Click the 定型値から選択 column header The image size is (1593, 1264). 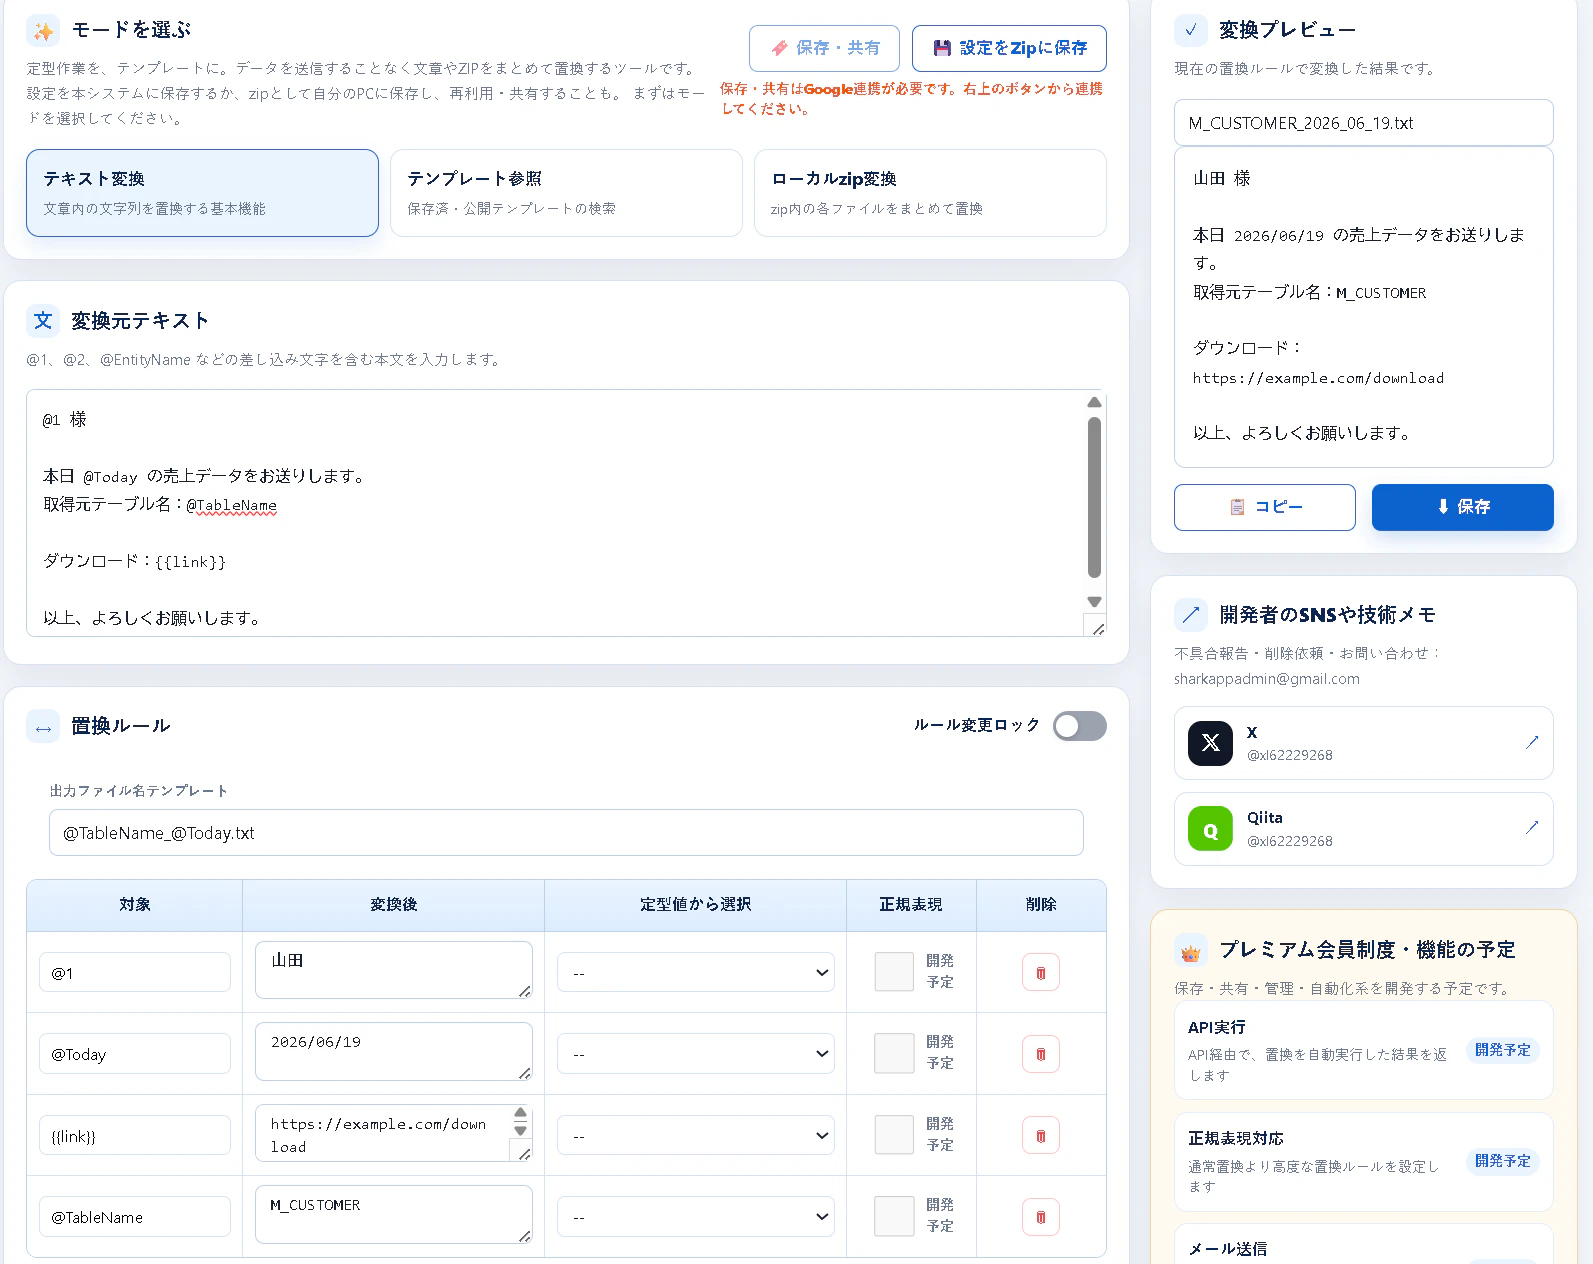click(x=696, y=905)
